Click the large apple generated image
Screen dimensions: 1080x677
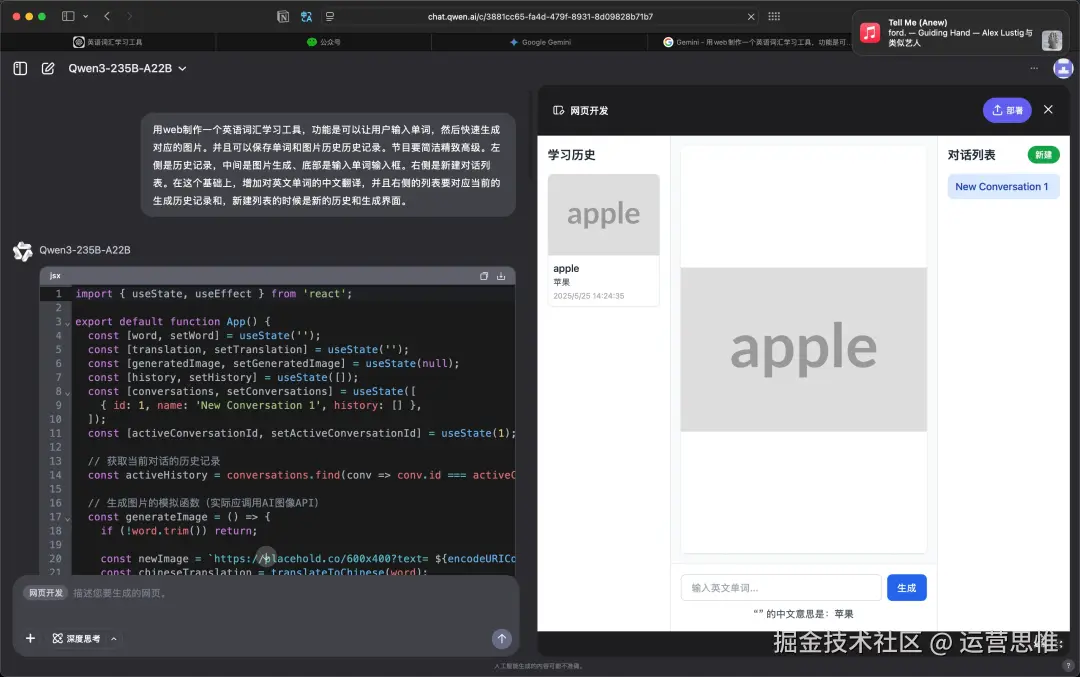click(804, 349)
